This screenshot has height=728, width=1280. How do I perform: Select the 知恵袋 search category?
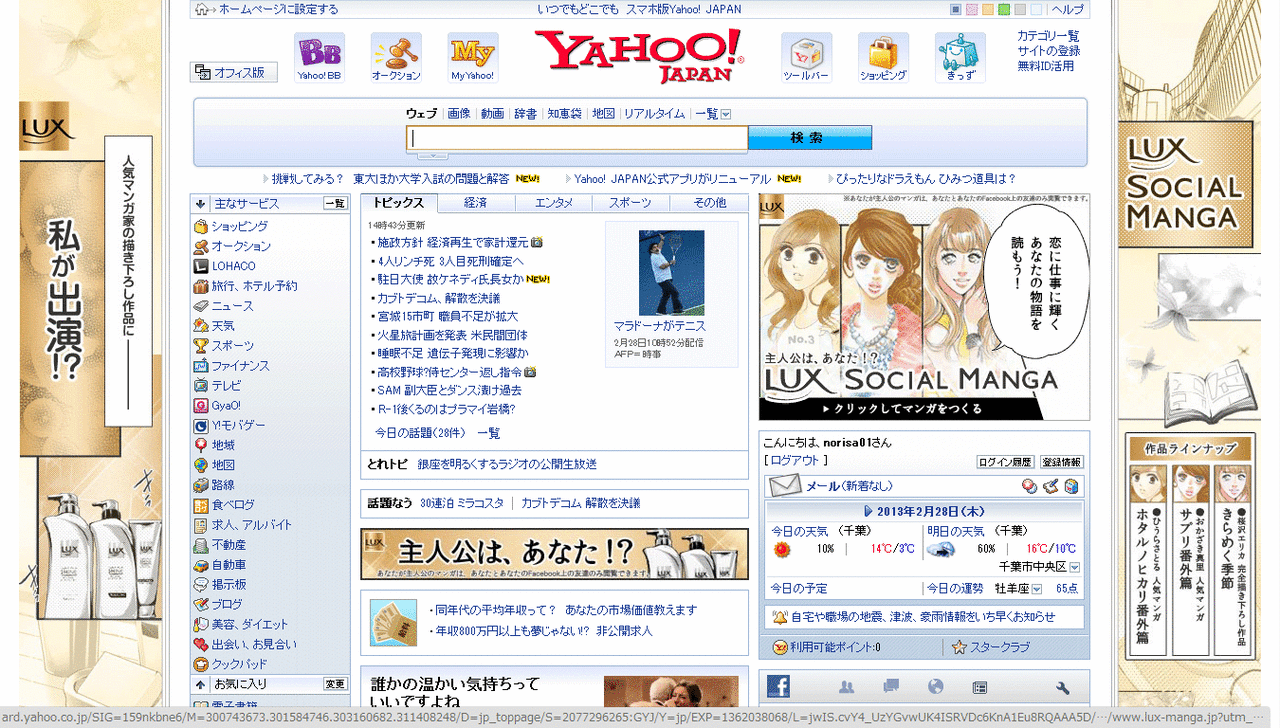(x=564, y=114)
